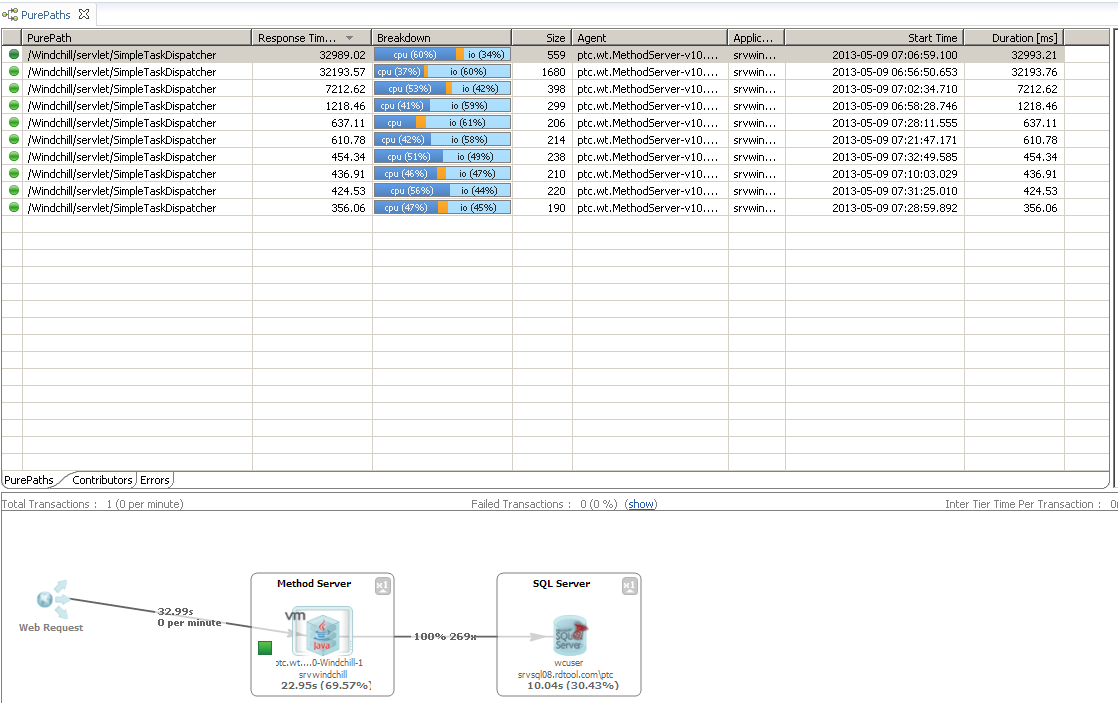Screen dimensions: 1118x703
Task: Select size value 1680
Action: click(553, 72)
